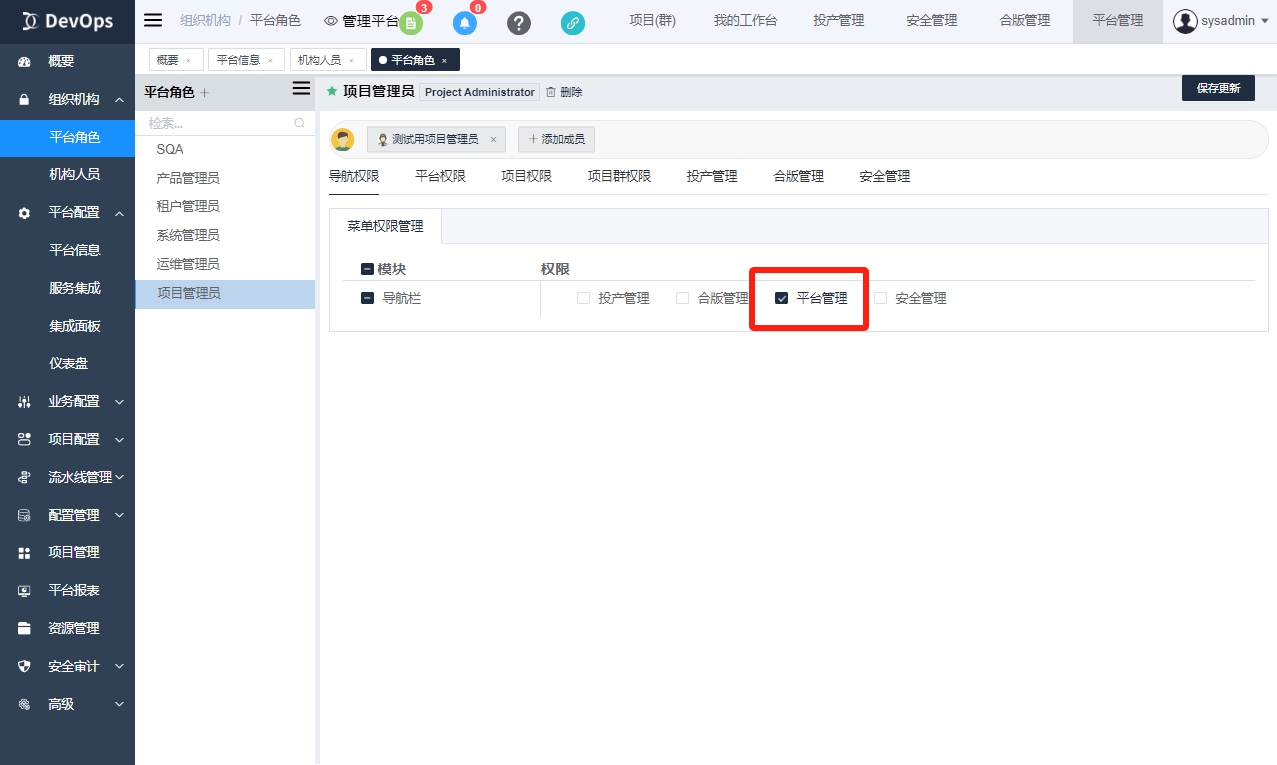Click the 添加成员 button
This screenshot has width=1277, height=765.
tap(557, 139)
